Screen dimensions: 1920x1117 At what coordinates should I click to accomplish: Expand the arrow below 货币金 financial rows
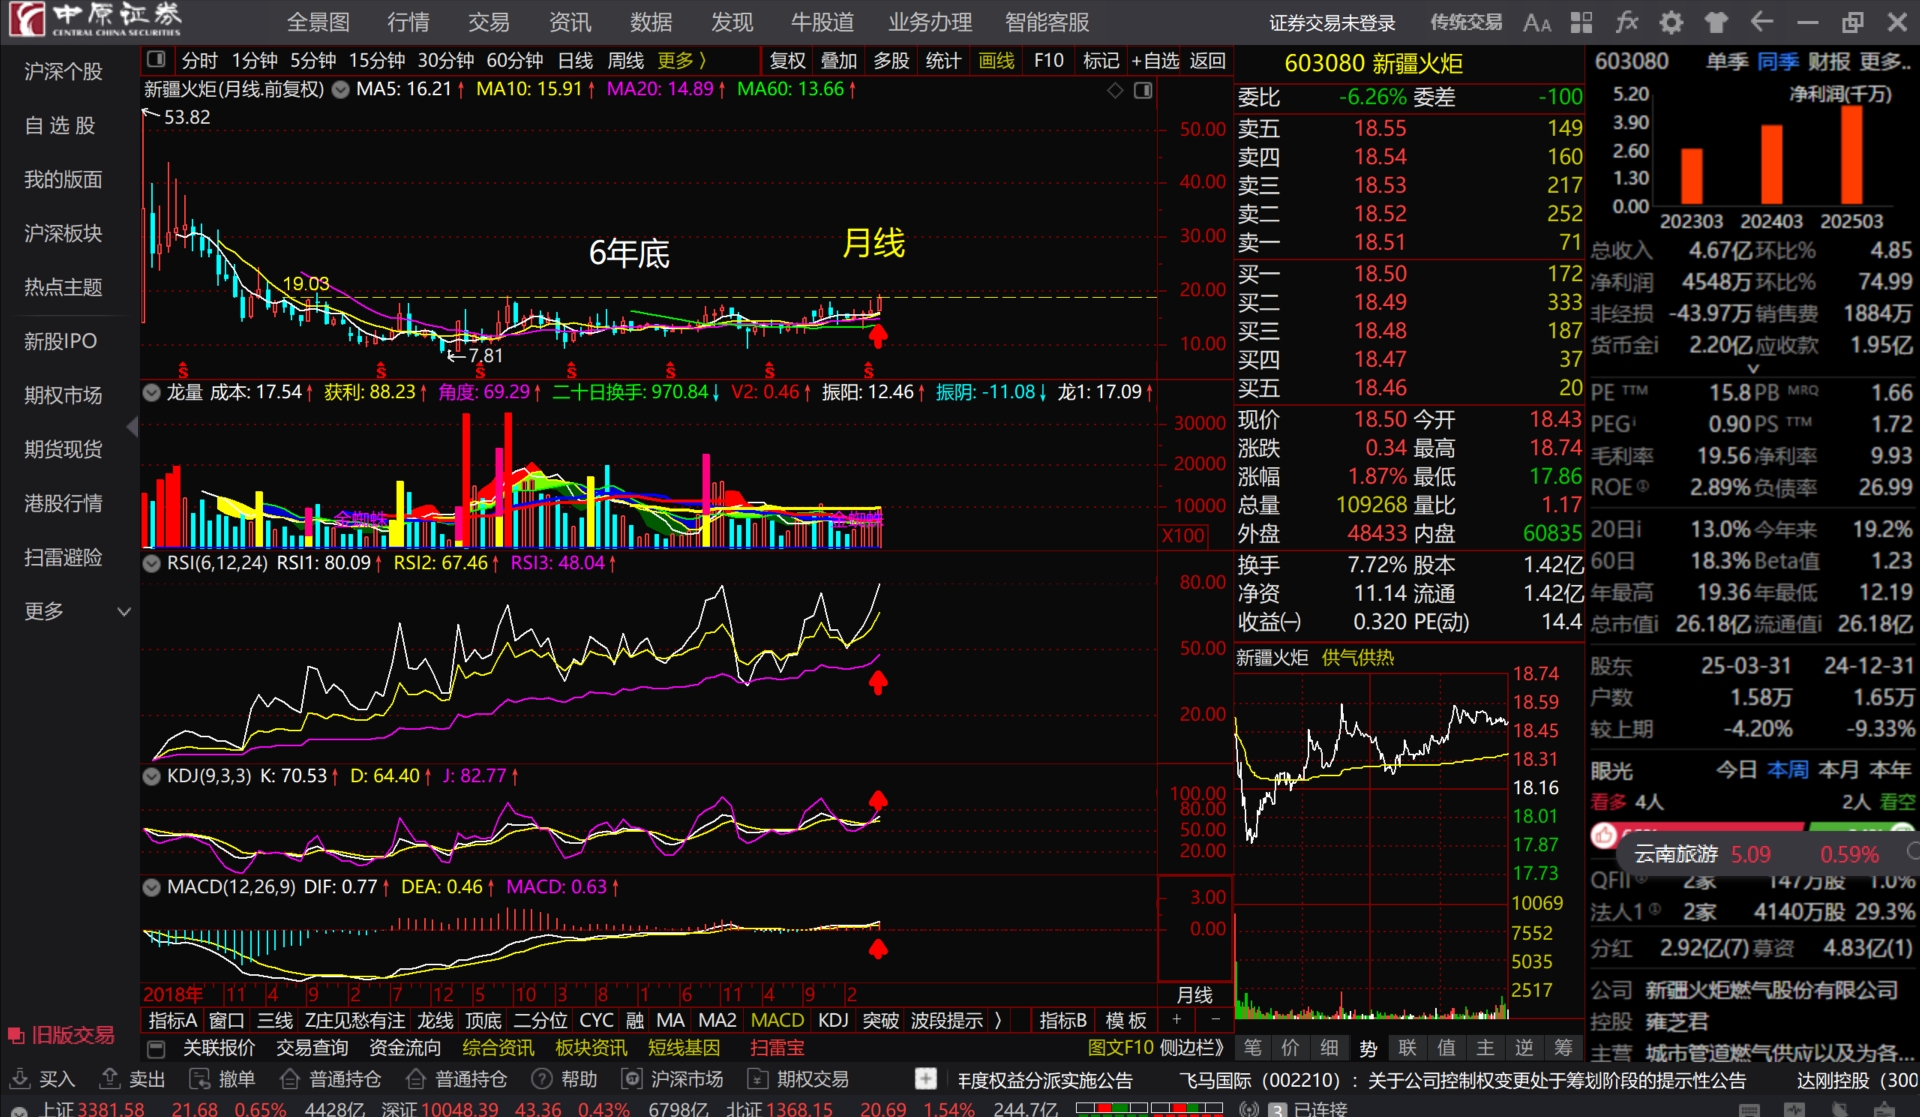point(1753,370)
